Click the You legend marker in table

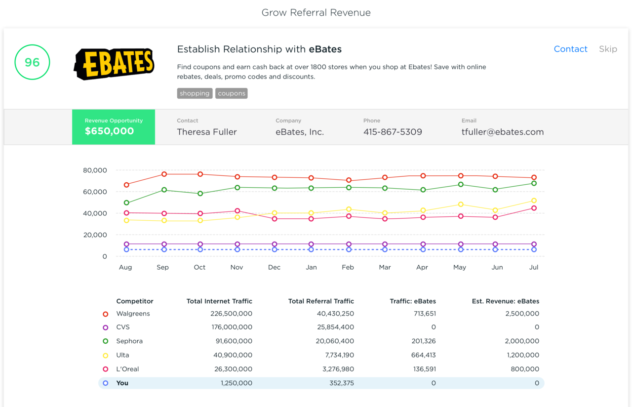(106, 383)
